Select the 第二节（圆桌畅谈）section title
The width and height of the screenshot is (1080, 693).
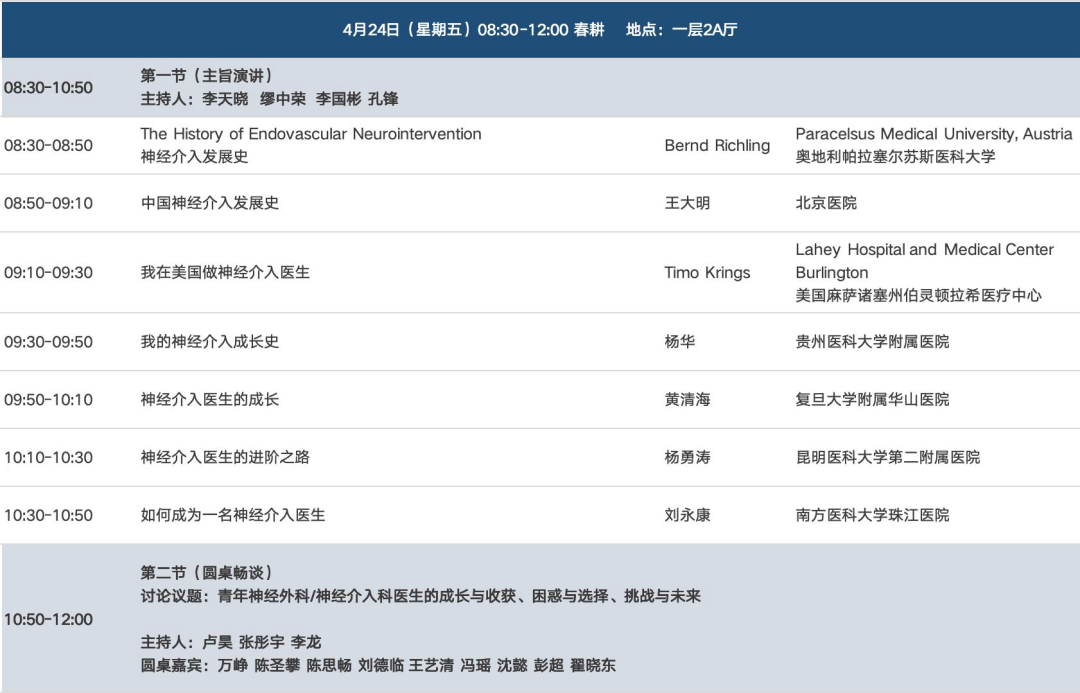(207, 573)
